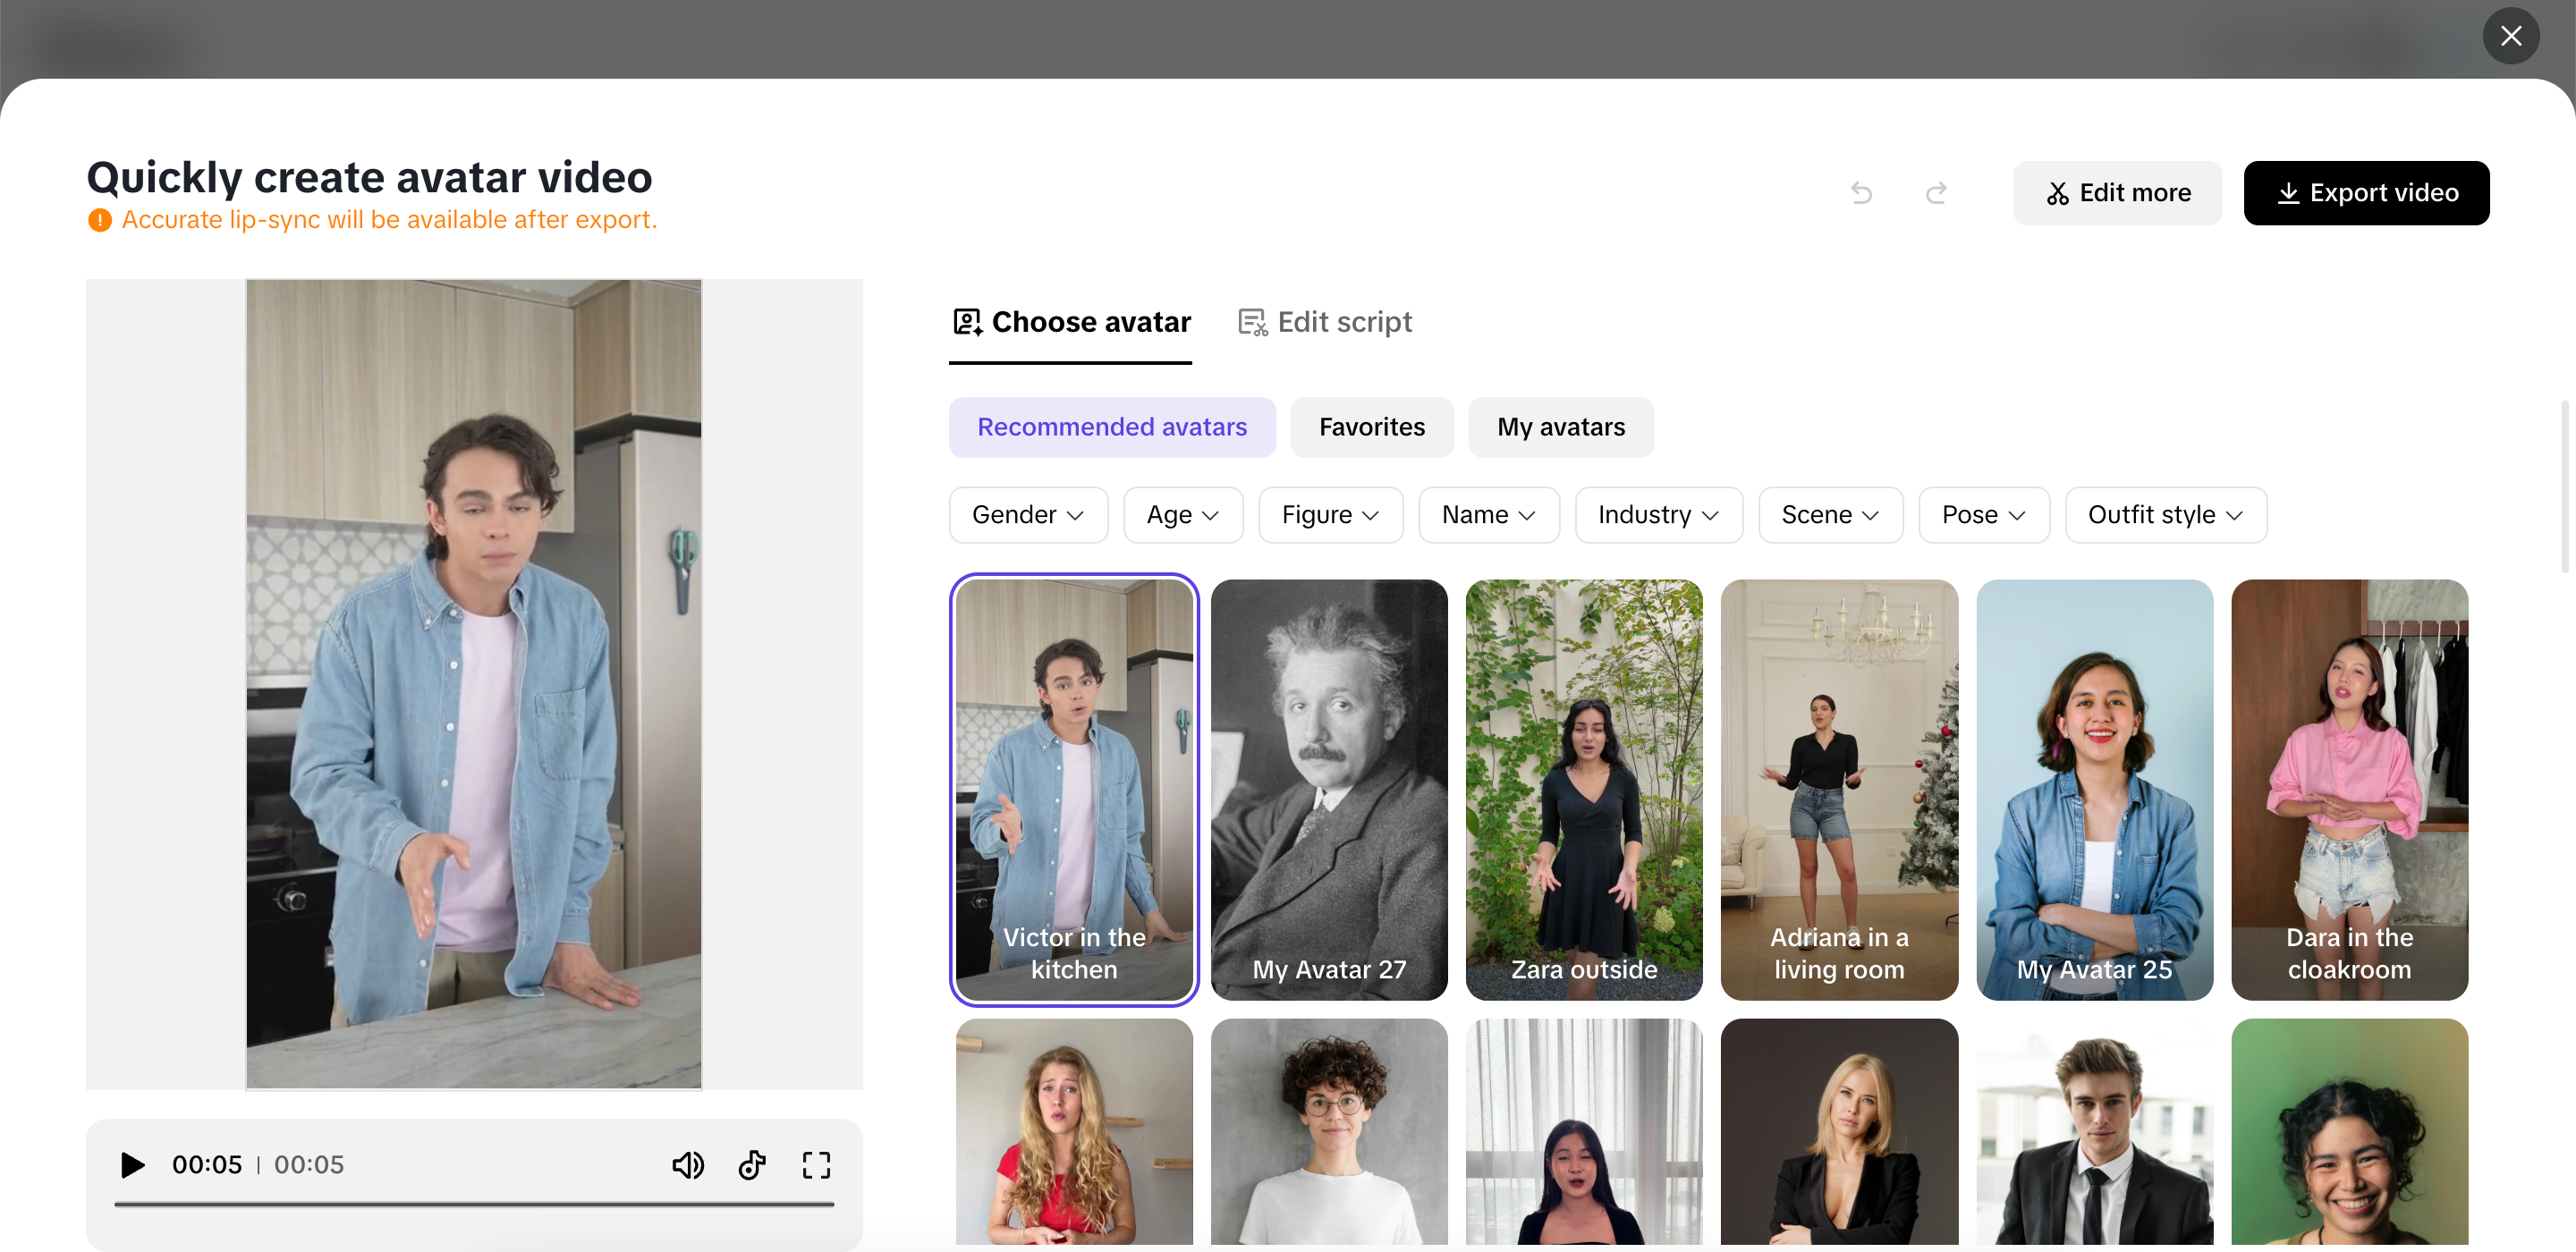Screen dimensions: 2576x1252
Task: Open the Outfit style dropdown
Action: tap(2166, 514)
